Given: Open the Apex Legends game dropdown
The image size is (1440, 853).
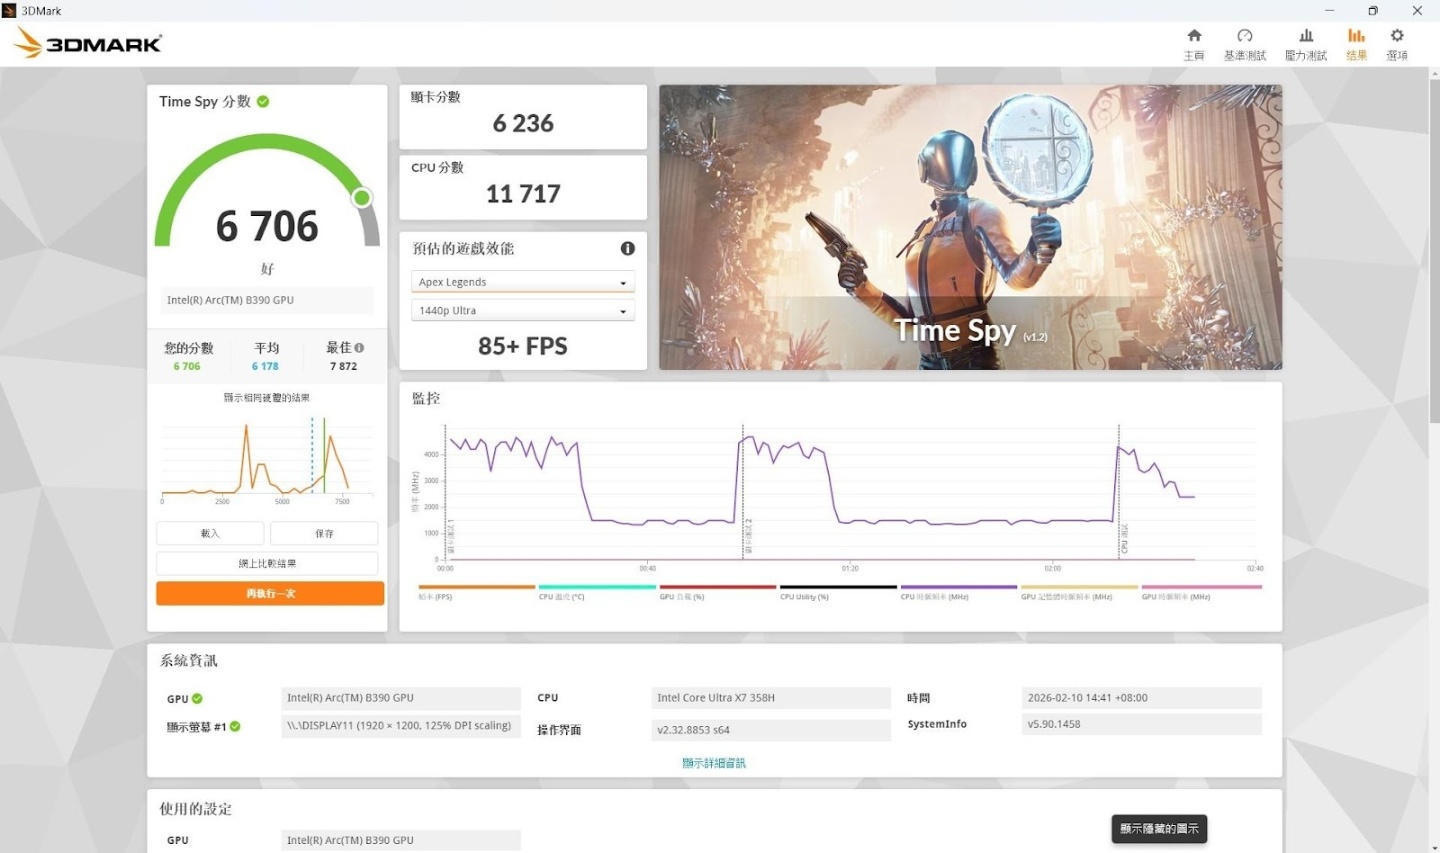Looking at the screenshot, I should coord(522,283).
